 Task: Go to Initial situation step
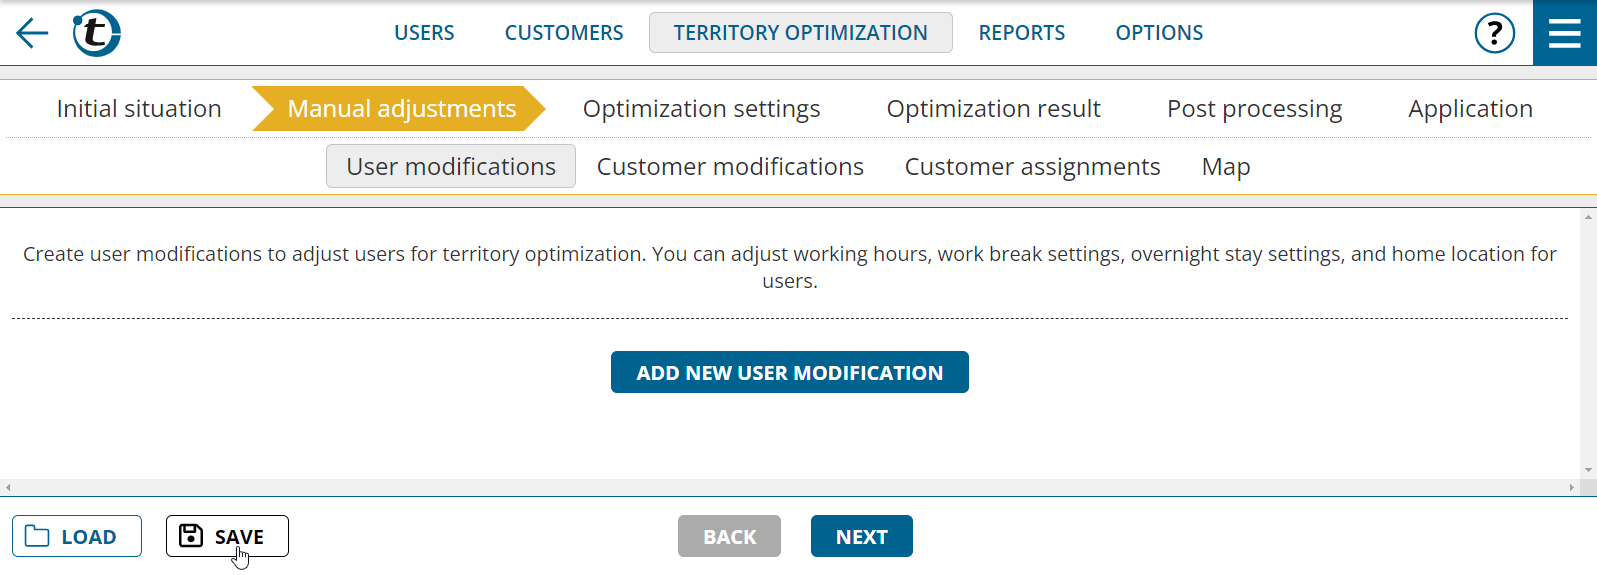[139, 108]
